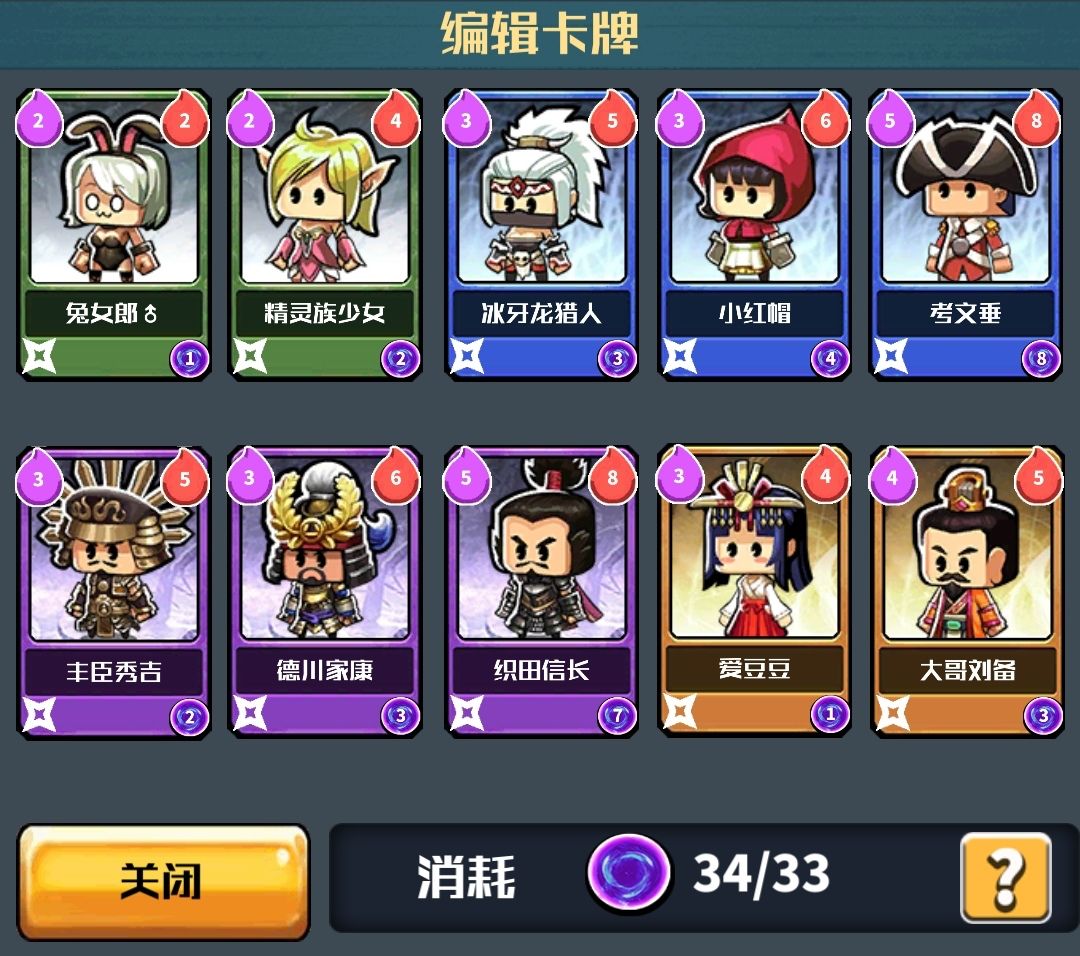
Task: Select the 冰牙龙猎人 card portrait
Action: click(x=541, y=193)
